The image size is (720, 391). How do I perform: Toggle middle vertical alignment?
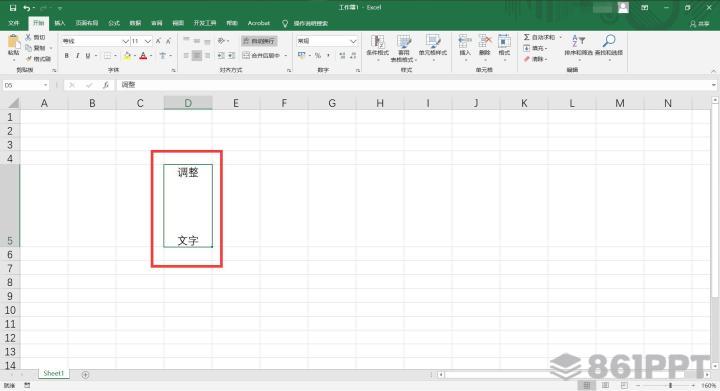[197, 41]
